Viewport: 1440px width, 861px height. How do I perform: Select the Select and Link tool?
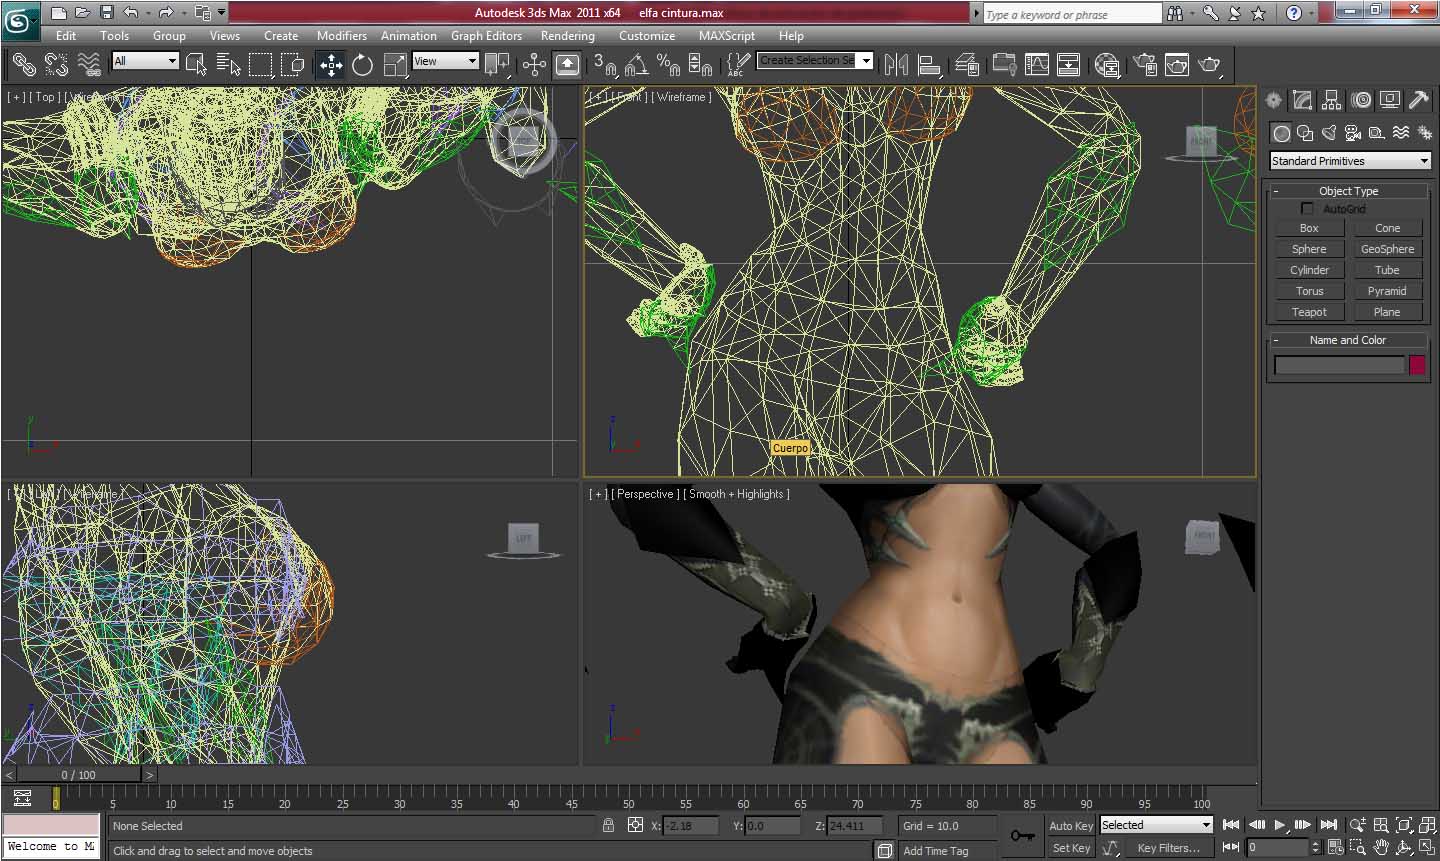(24, 65)
